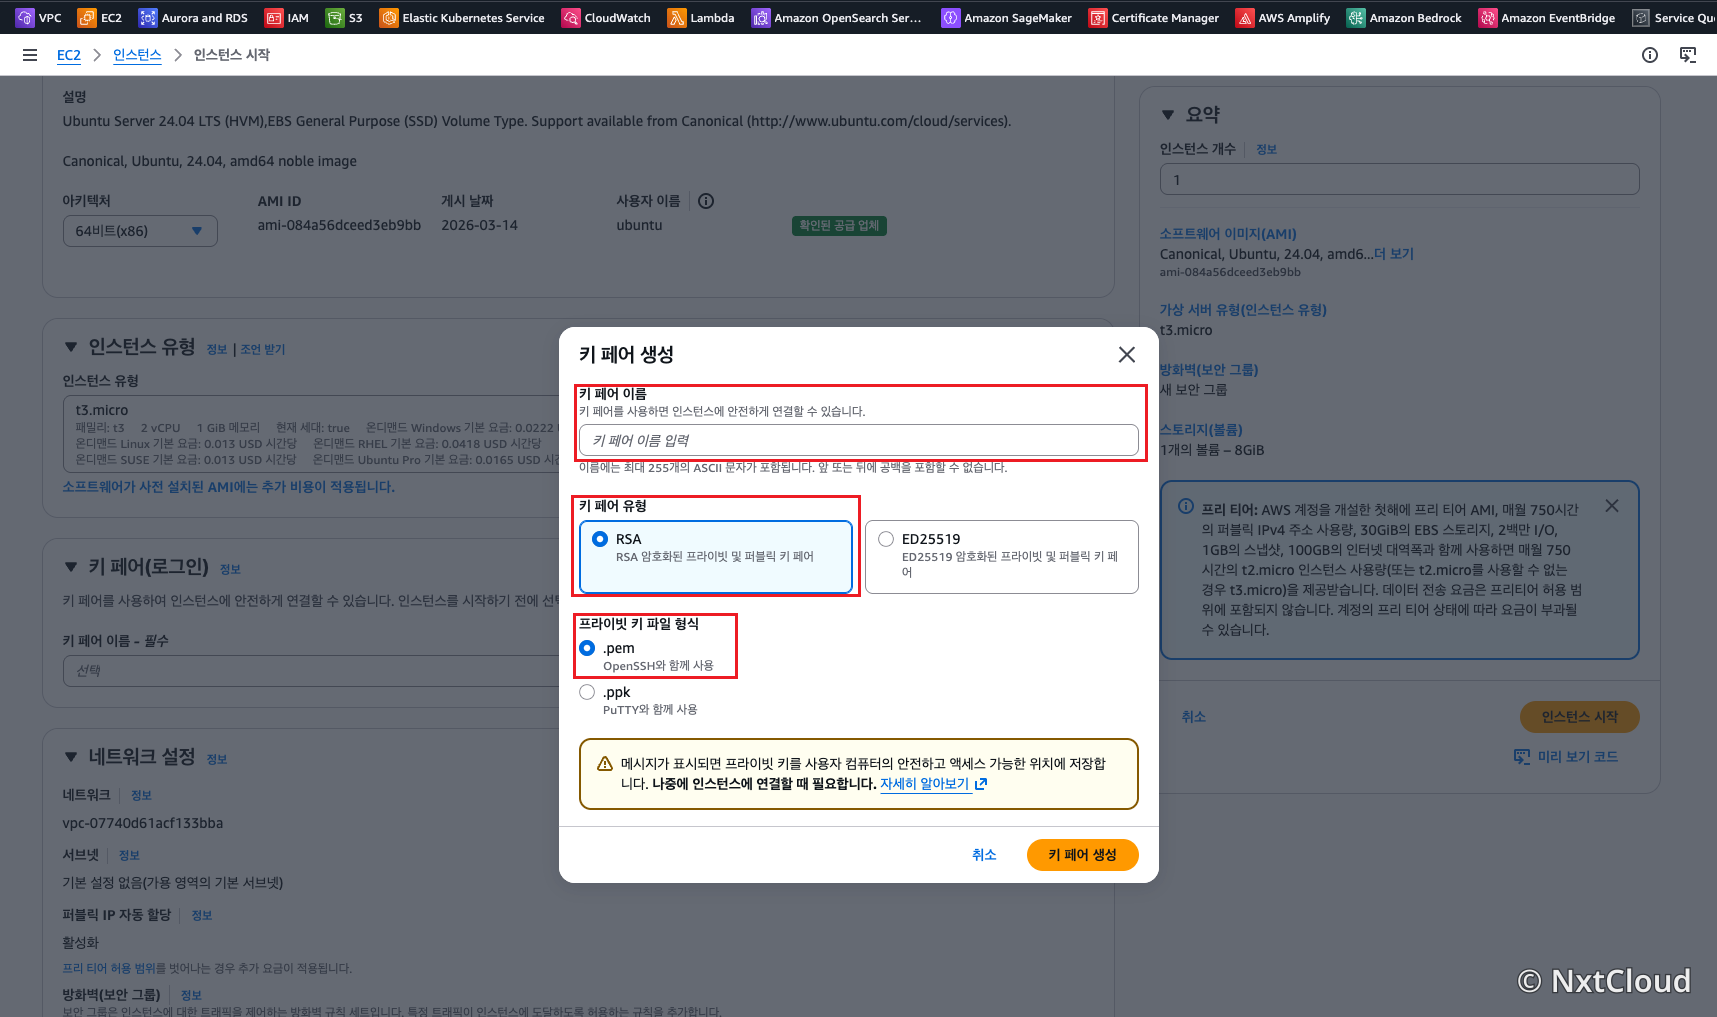Screen dimensions: 1717x1017
Task: Open the Amazon EventBridge shortcut icon
Action: pyautogui.click(x=1488, y=17)
